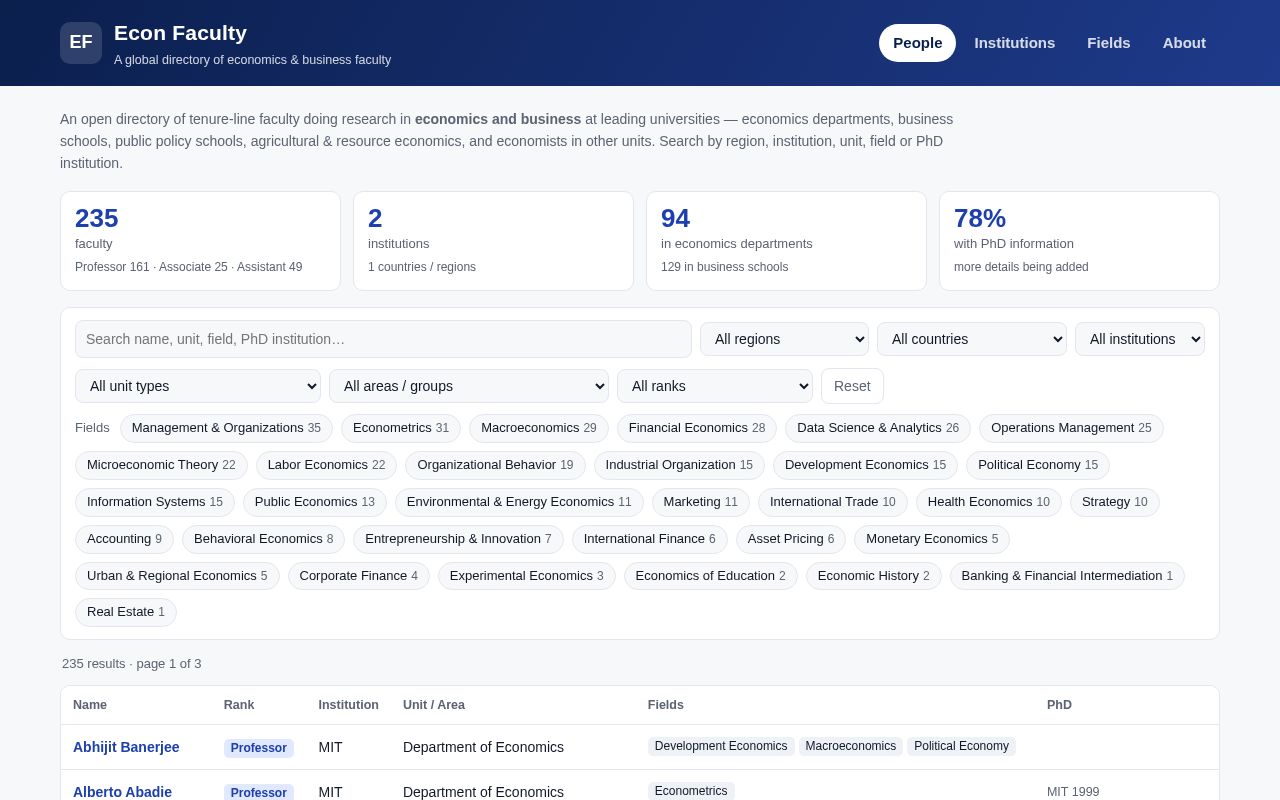
Task: Click the PhD column header
Action: click(x=1059, y=705)
